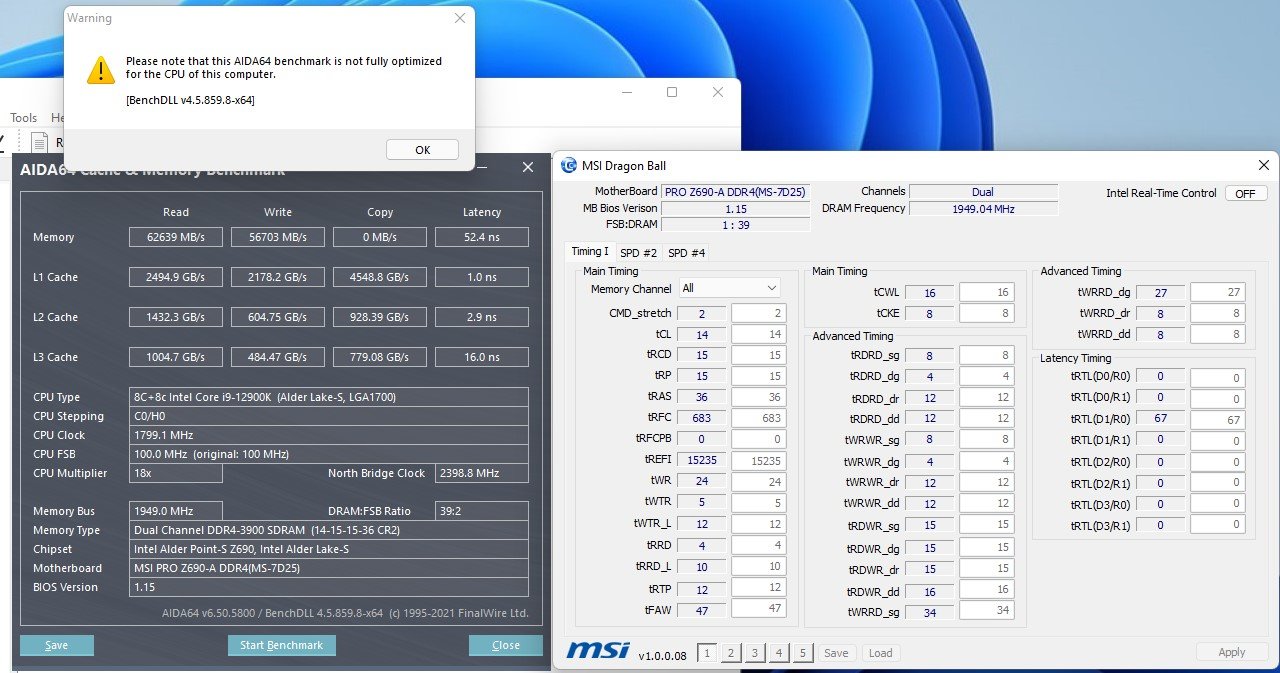The height and width of the screenshot is (673, 1280).
Task: Maximize the background AIDA64 window
Action: pos(672,92)
